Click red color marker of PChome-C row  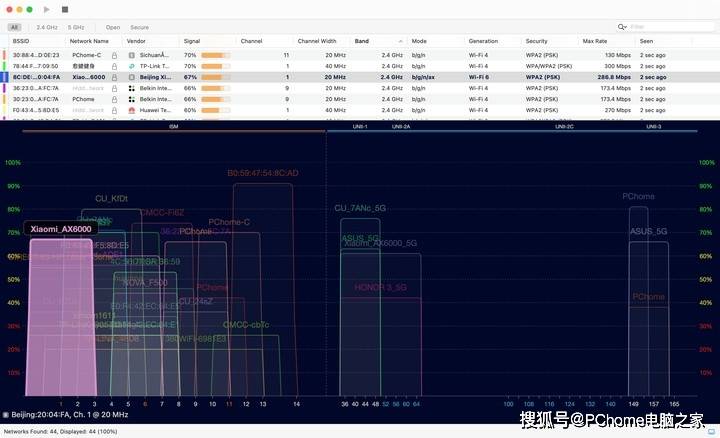coord(4,55)
